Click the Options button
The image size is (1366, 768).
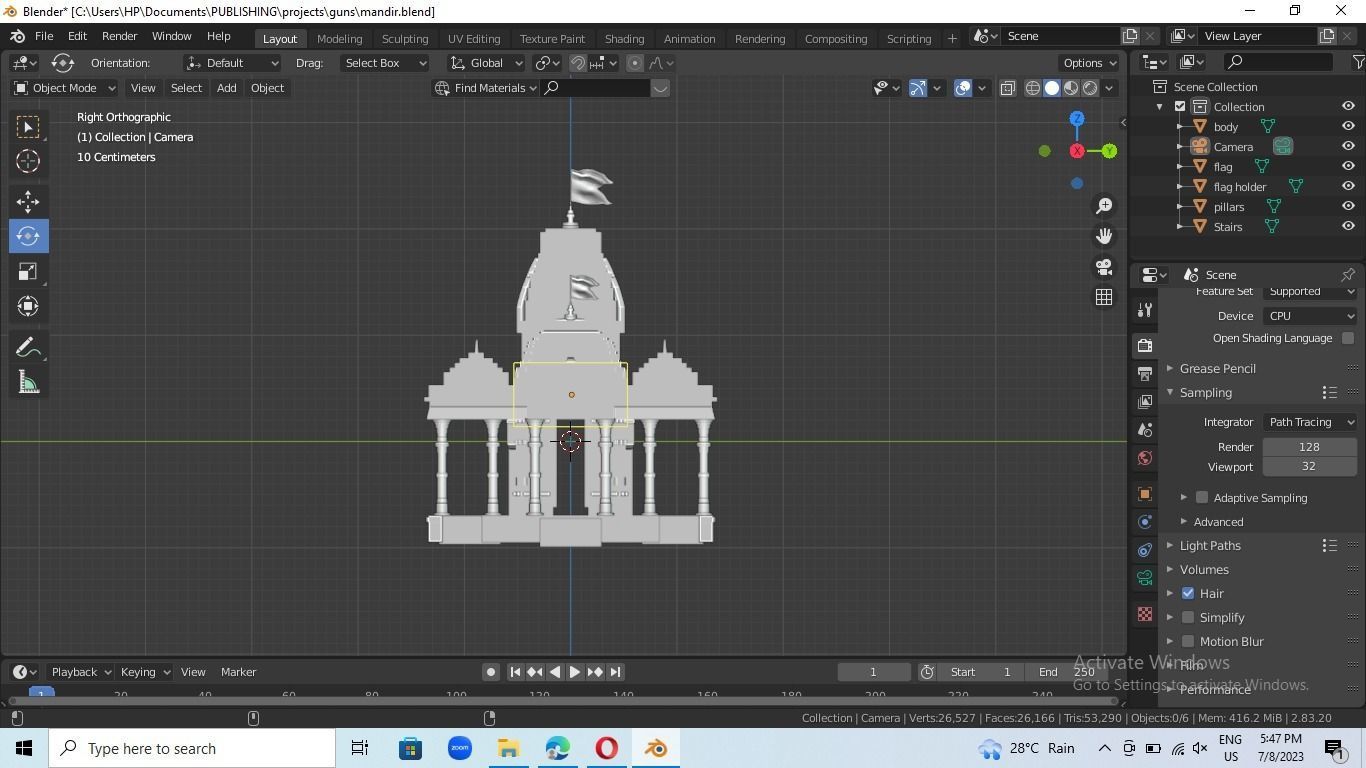point(1090,63)
